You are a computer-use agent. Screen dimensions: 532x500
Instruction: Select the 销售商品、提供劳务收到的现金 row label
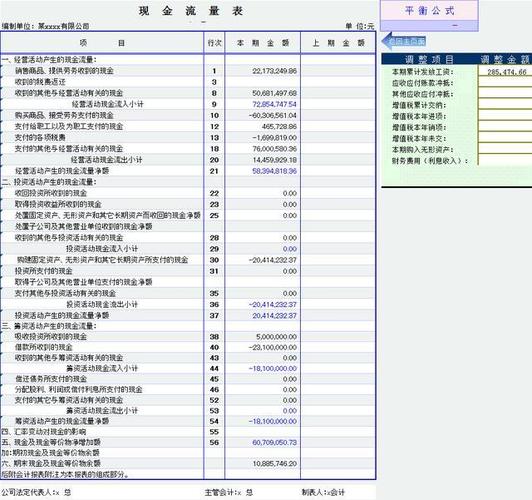[64, 71]
